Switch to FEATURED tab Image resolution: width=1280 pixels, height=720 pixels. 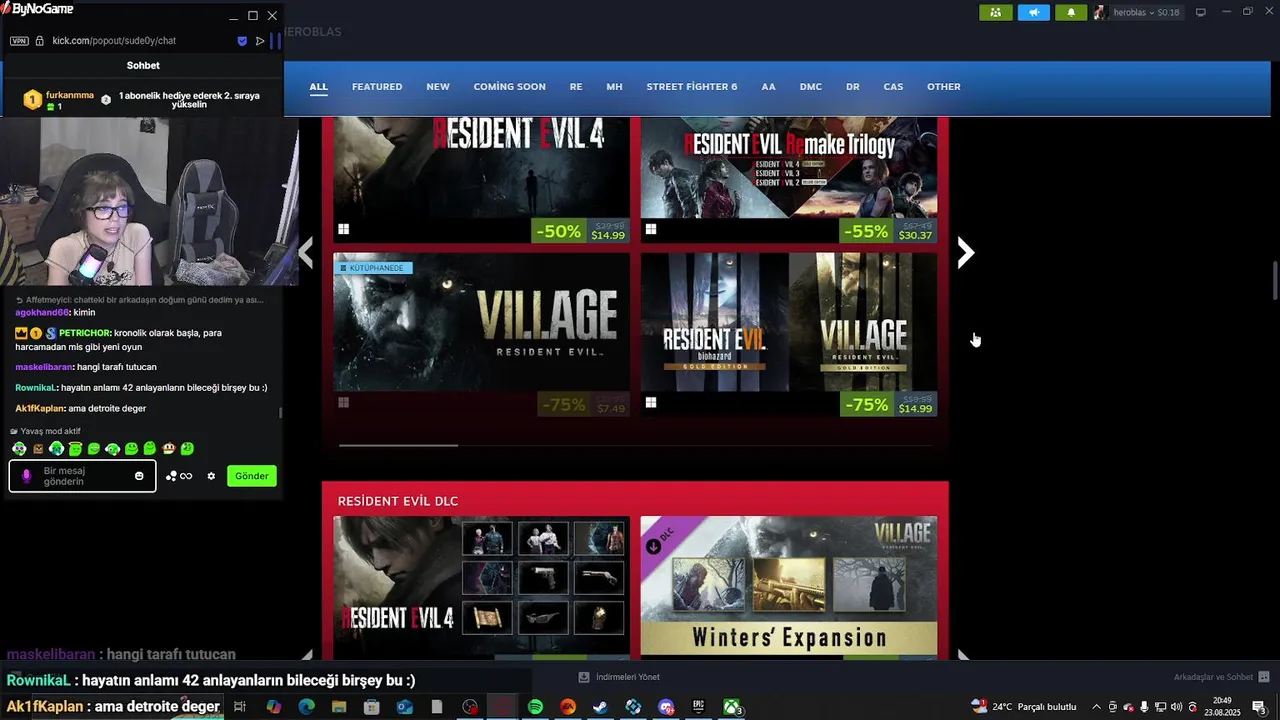click(377, 87)
